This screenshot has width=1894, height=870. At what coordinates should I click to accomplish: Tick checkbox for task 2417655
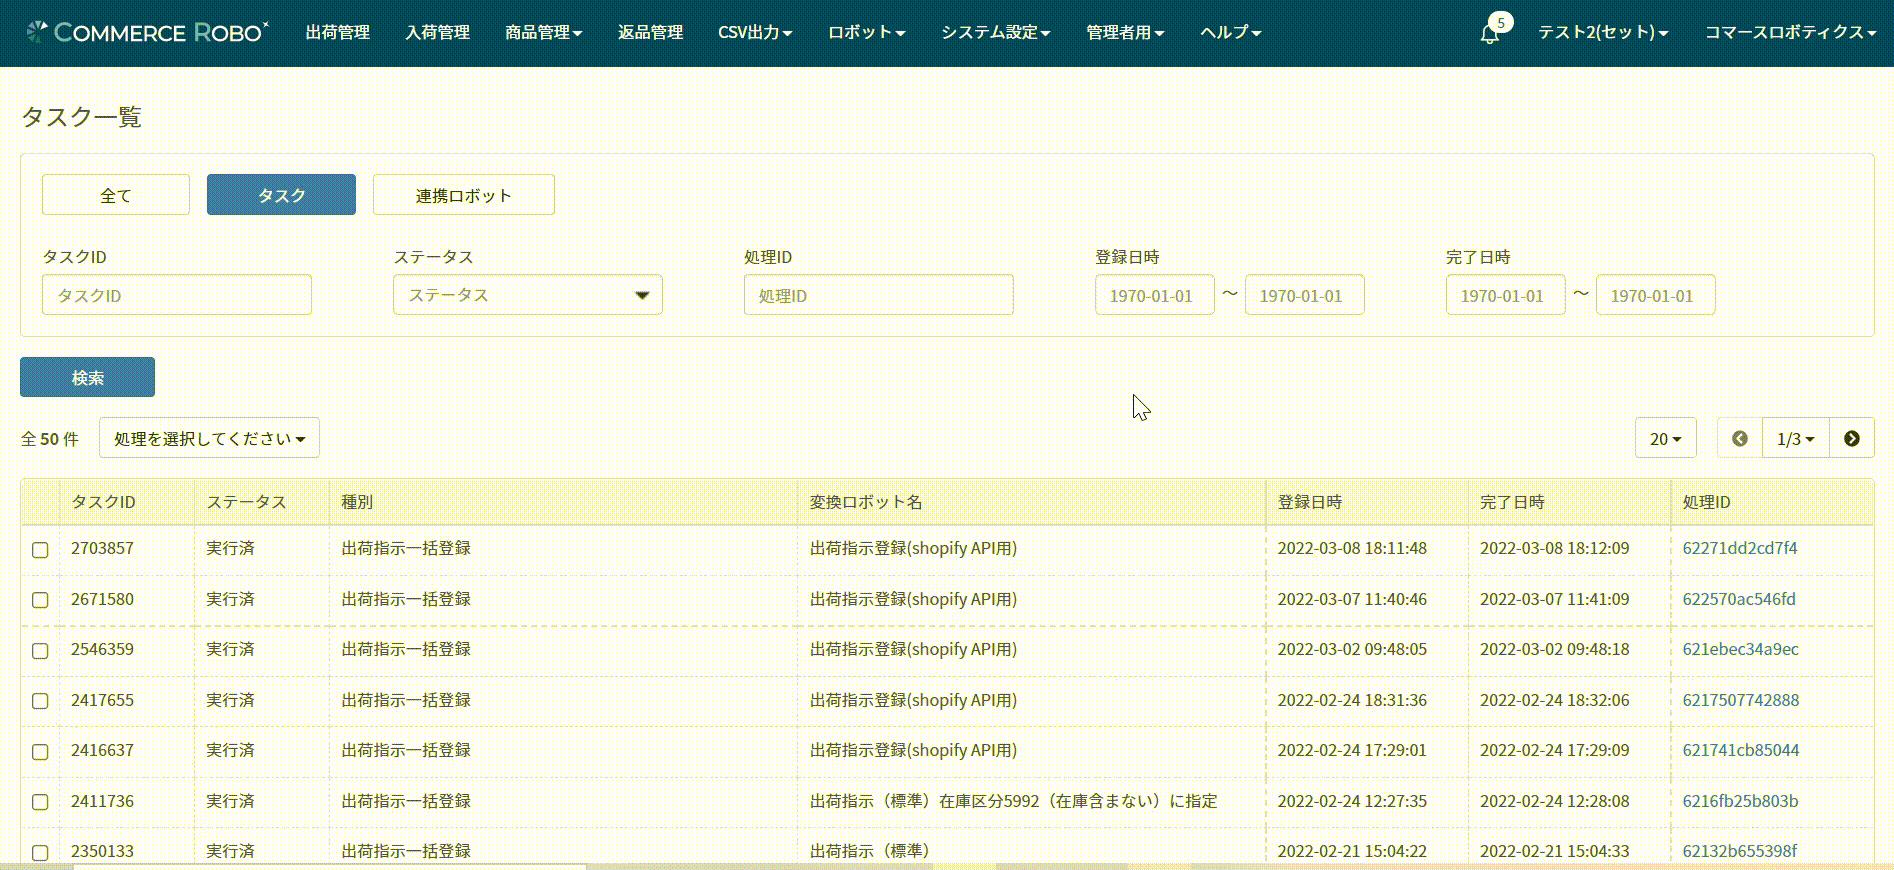(40, 701)
